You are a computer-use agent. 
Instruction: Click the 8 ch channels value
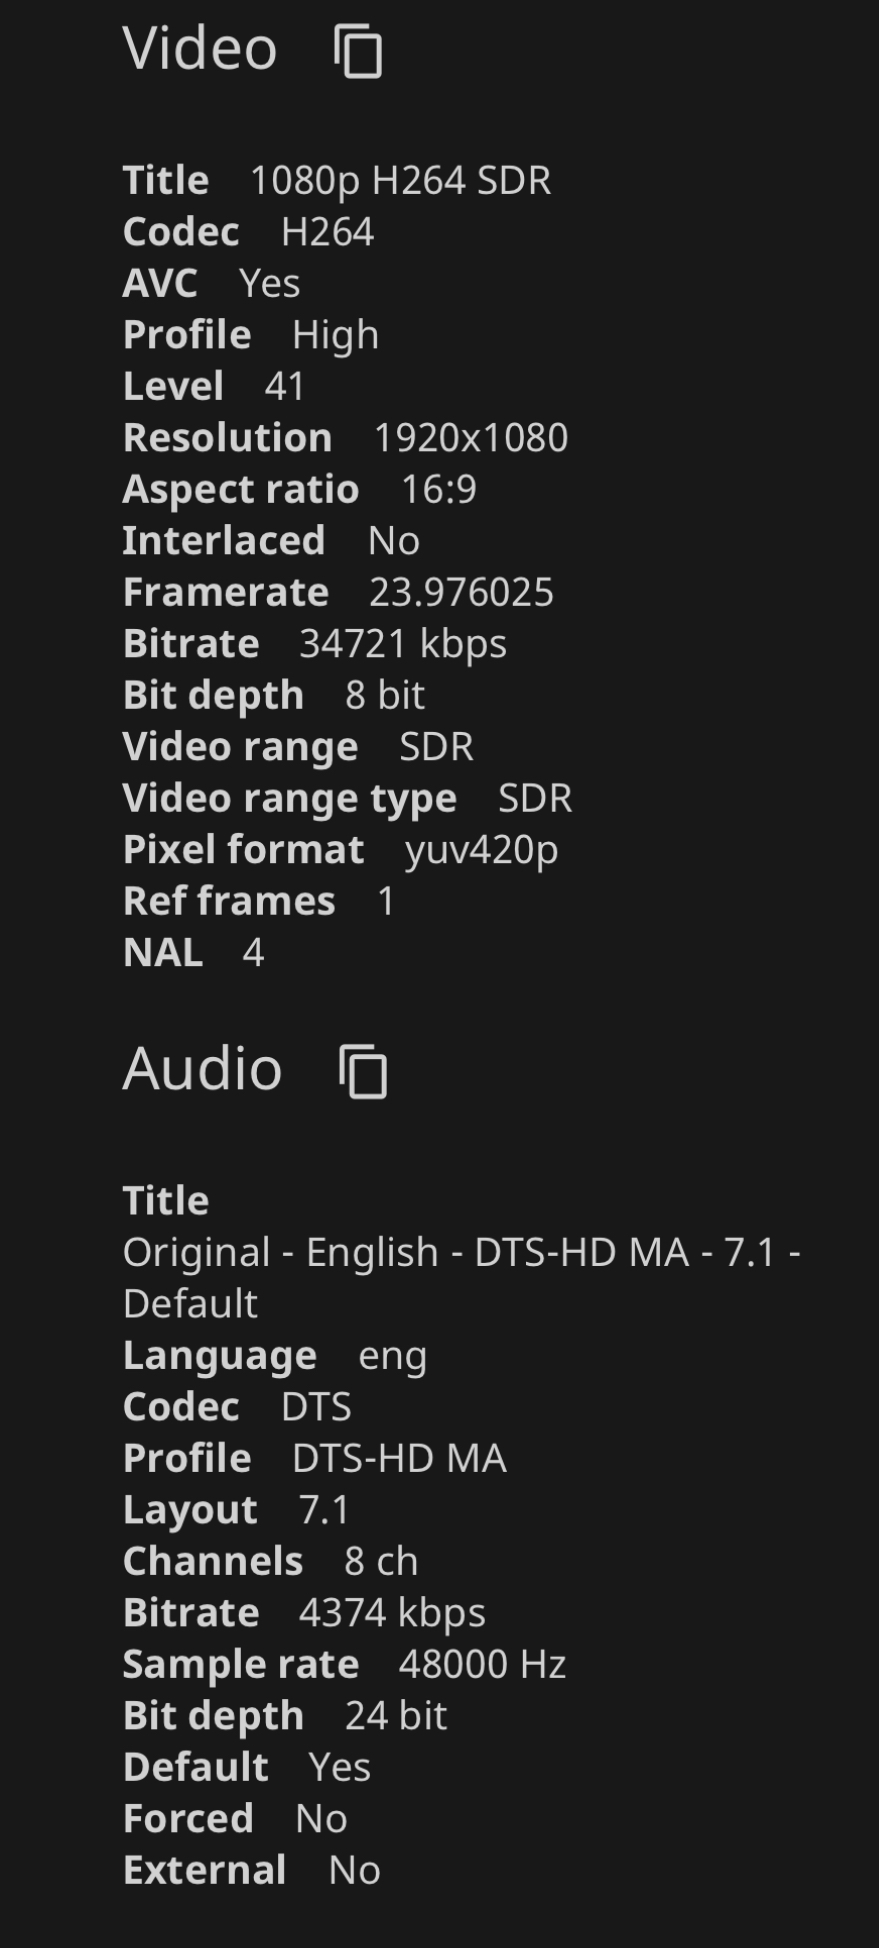(381, 1562)
